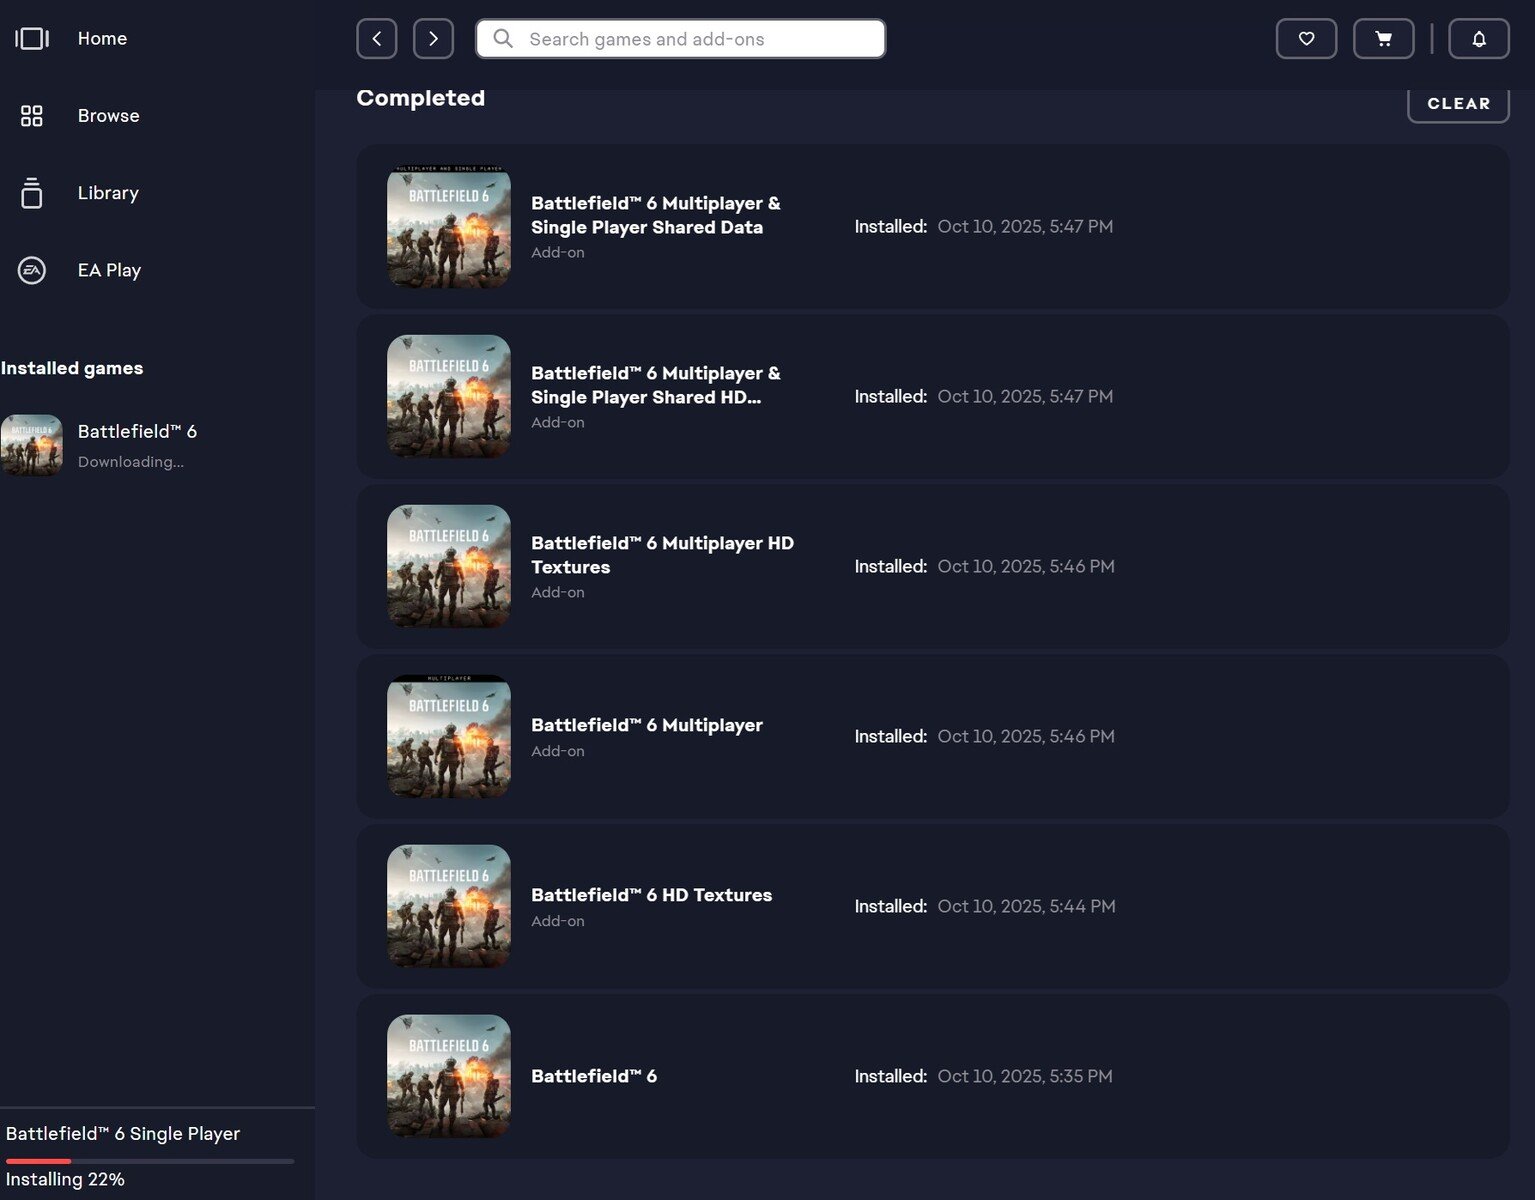Click the Installing 22% status text
The image size is (1535, 1200).
(65, 1180)
